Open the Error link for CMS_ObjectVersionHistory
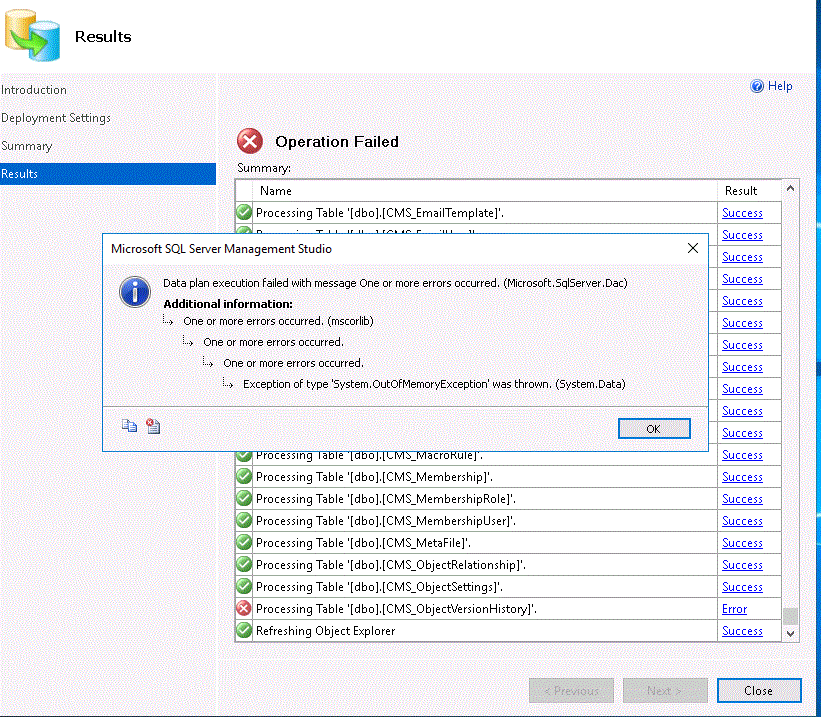Image resolution: width=821 pixels, height=717 pixels. click(733, 608)
